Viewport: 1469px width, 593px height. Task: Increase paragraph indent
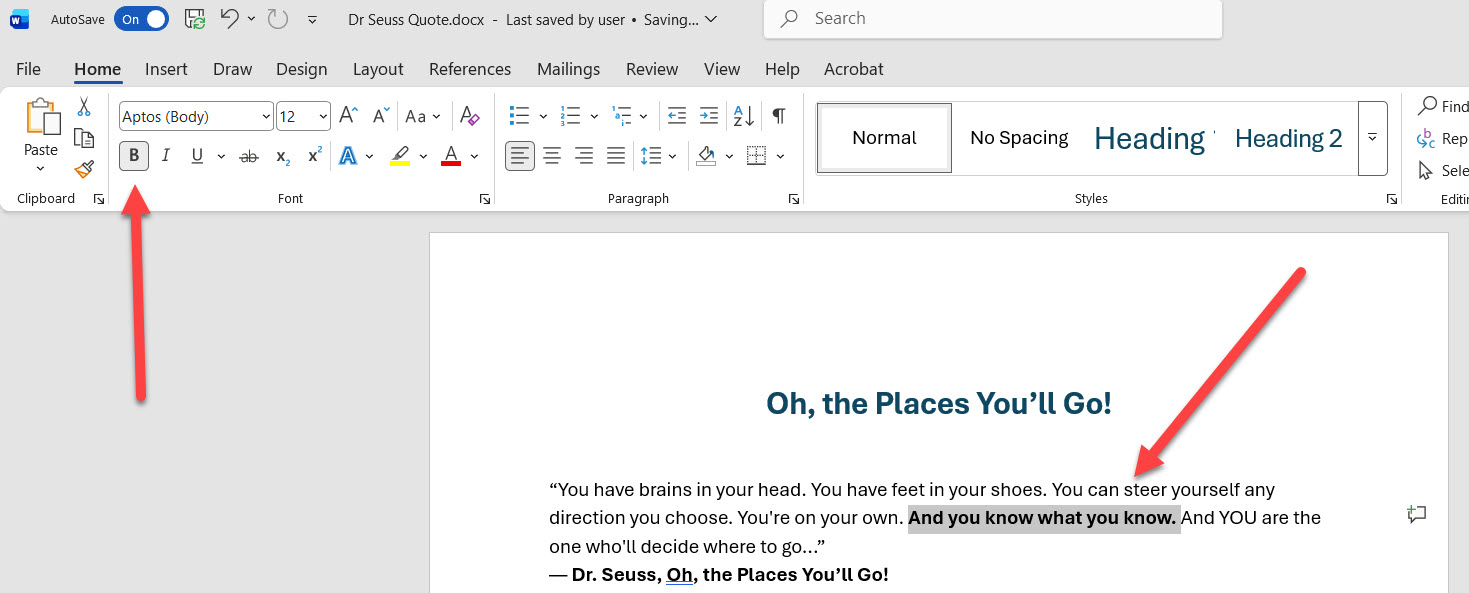tap(709, 116)
